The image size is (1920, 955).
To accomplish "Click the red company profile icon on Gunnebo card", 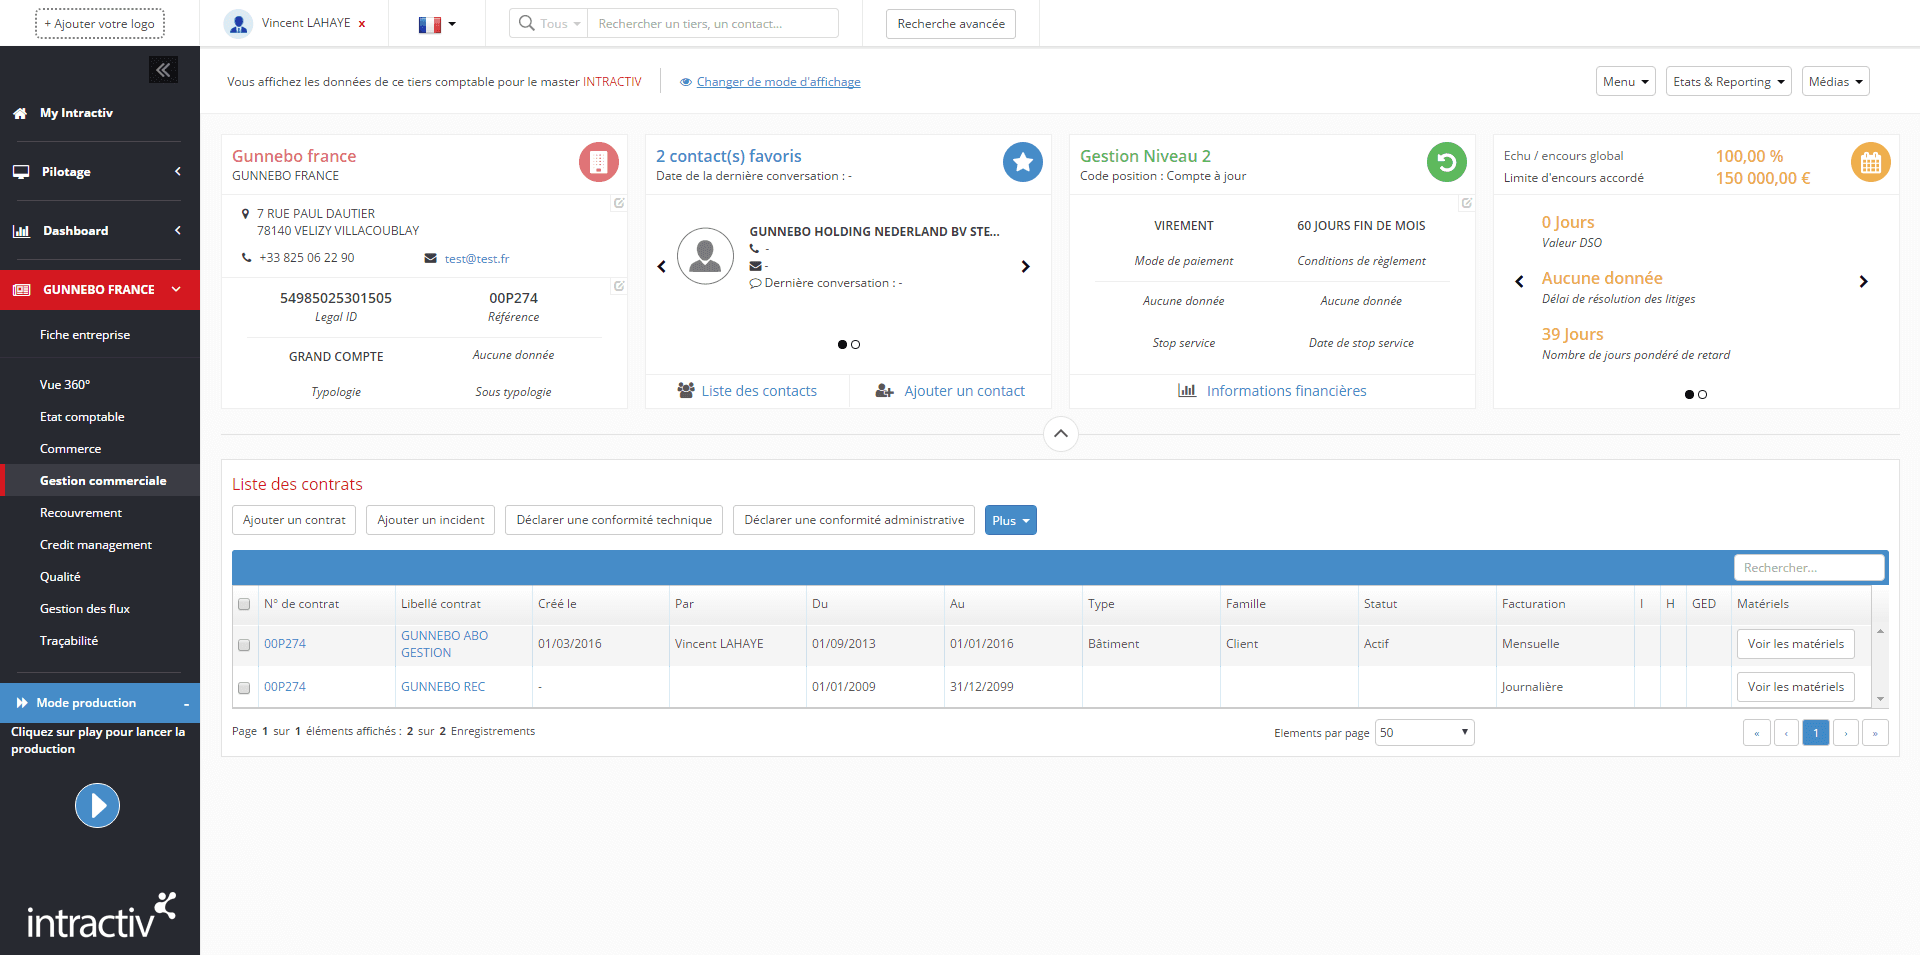I will (x=598, y=162).
